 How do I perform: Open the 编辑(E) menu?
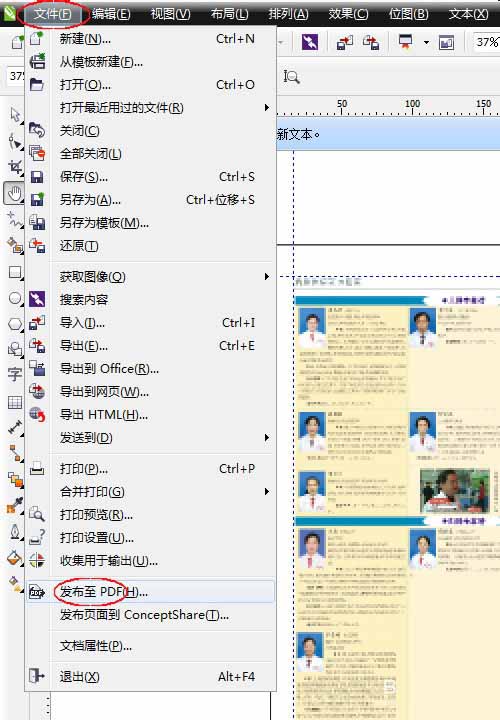(111, 14)
